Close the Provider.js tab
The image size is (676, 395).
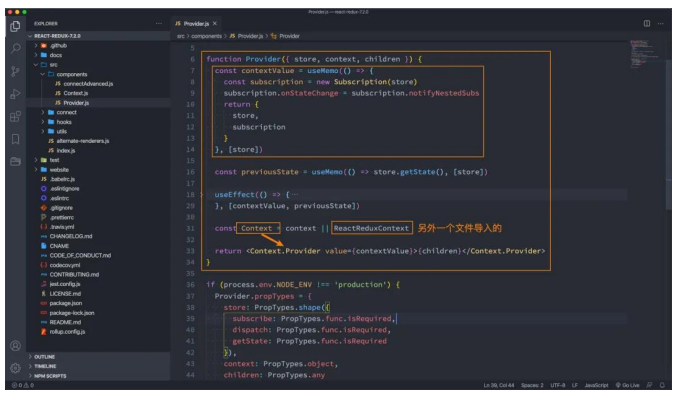(x=214, y=23)
